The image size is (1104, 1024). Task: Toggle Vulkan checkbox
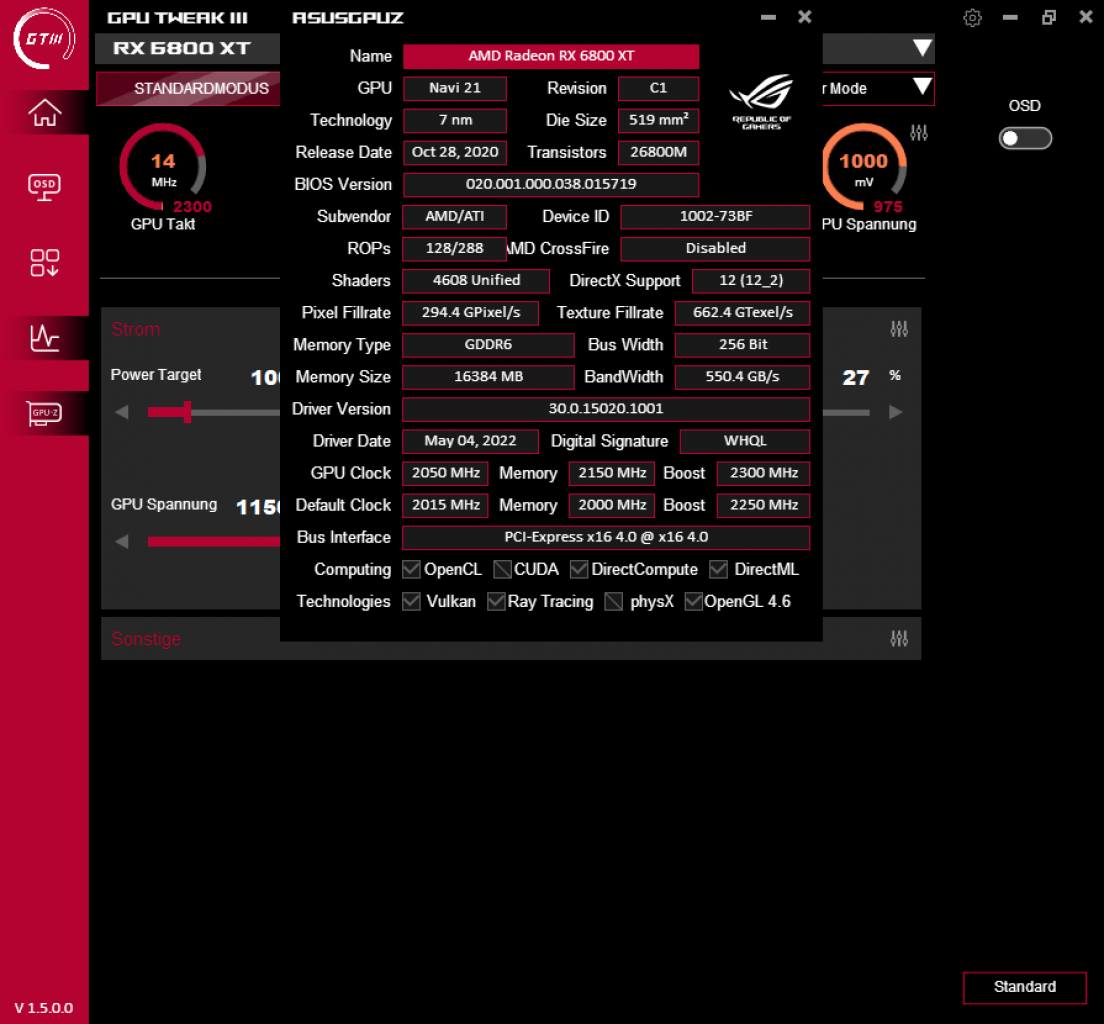coord(411,601)
